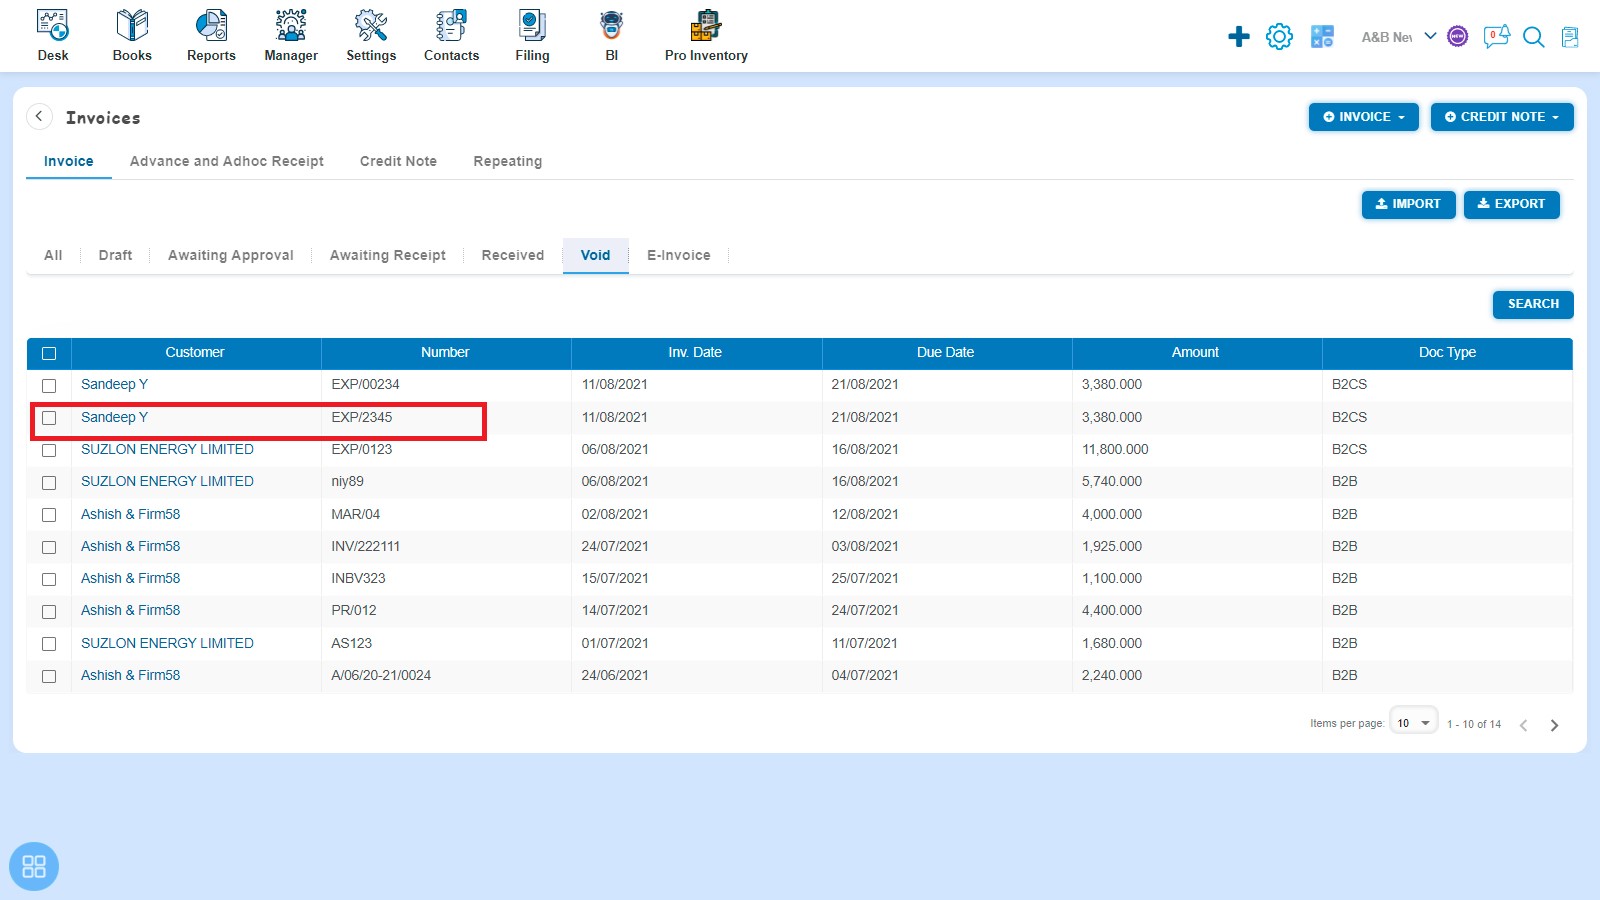Image resolution: width=1600 pixels, height=900 pixels.
Task: Select the Void status tab
Action: pyautogui.click(x=595, y=255)
